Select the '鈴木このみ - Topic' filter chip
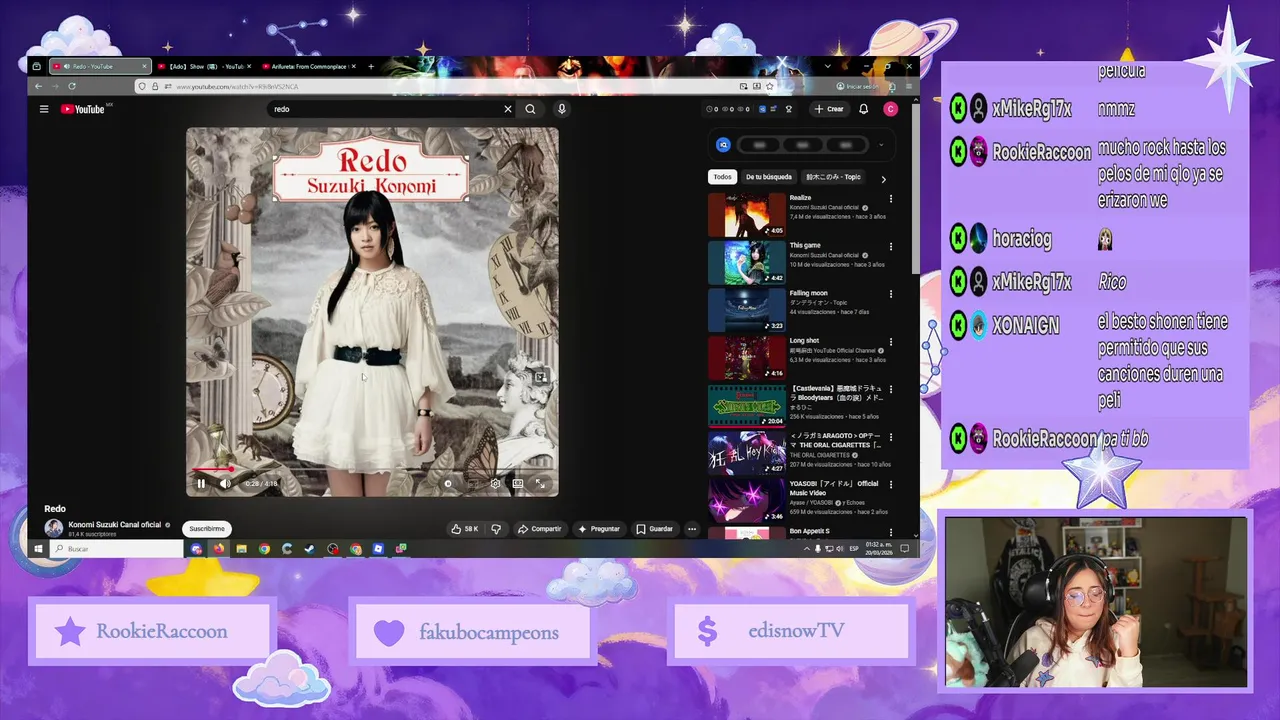1280x720 pixels. [833, 177]
